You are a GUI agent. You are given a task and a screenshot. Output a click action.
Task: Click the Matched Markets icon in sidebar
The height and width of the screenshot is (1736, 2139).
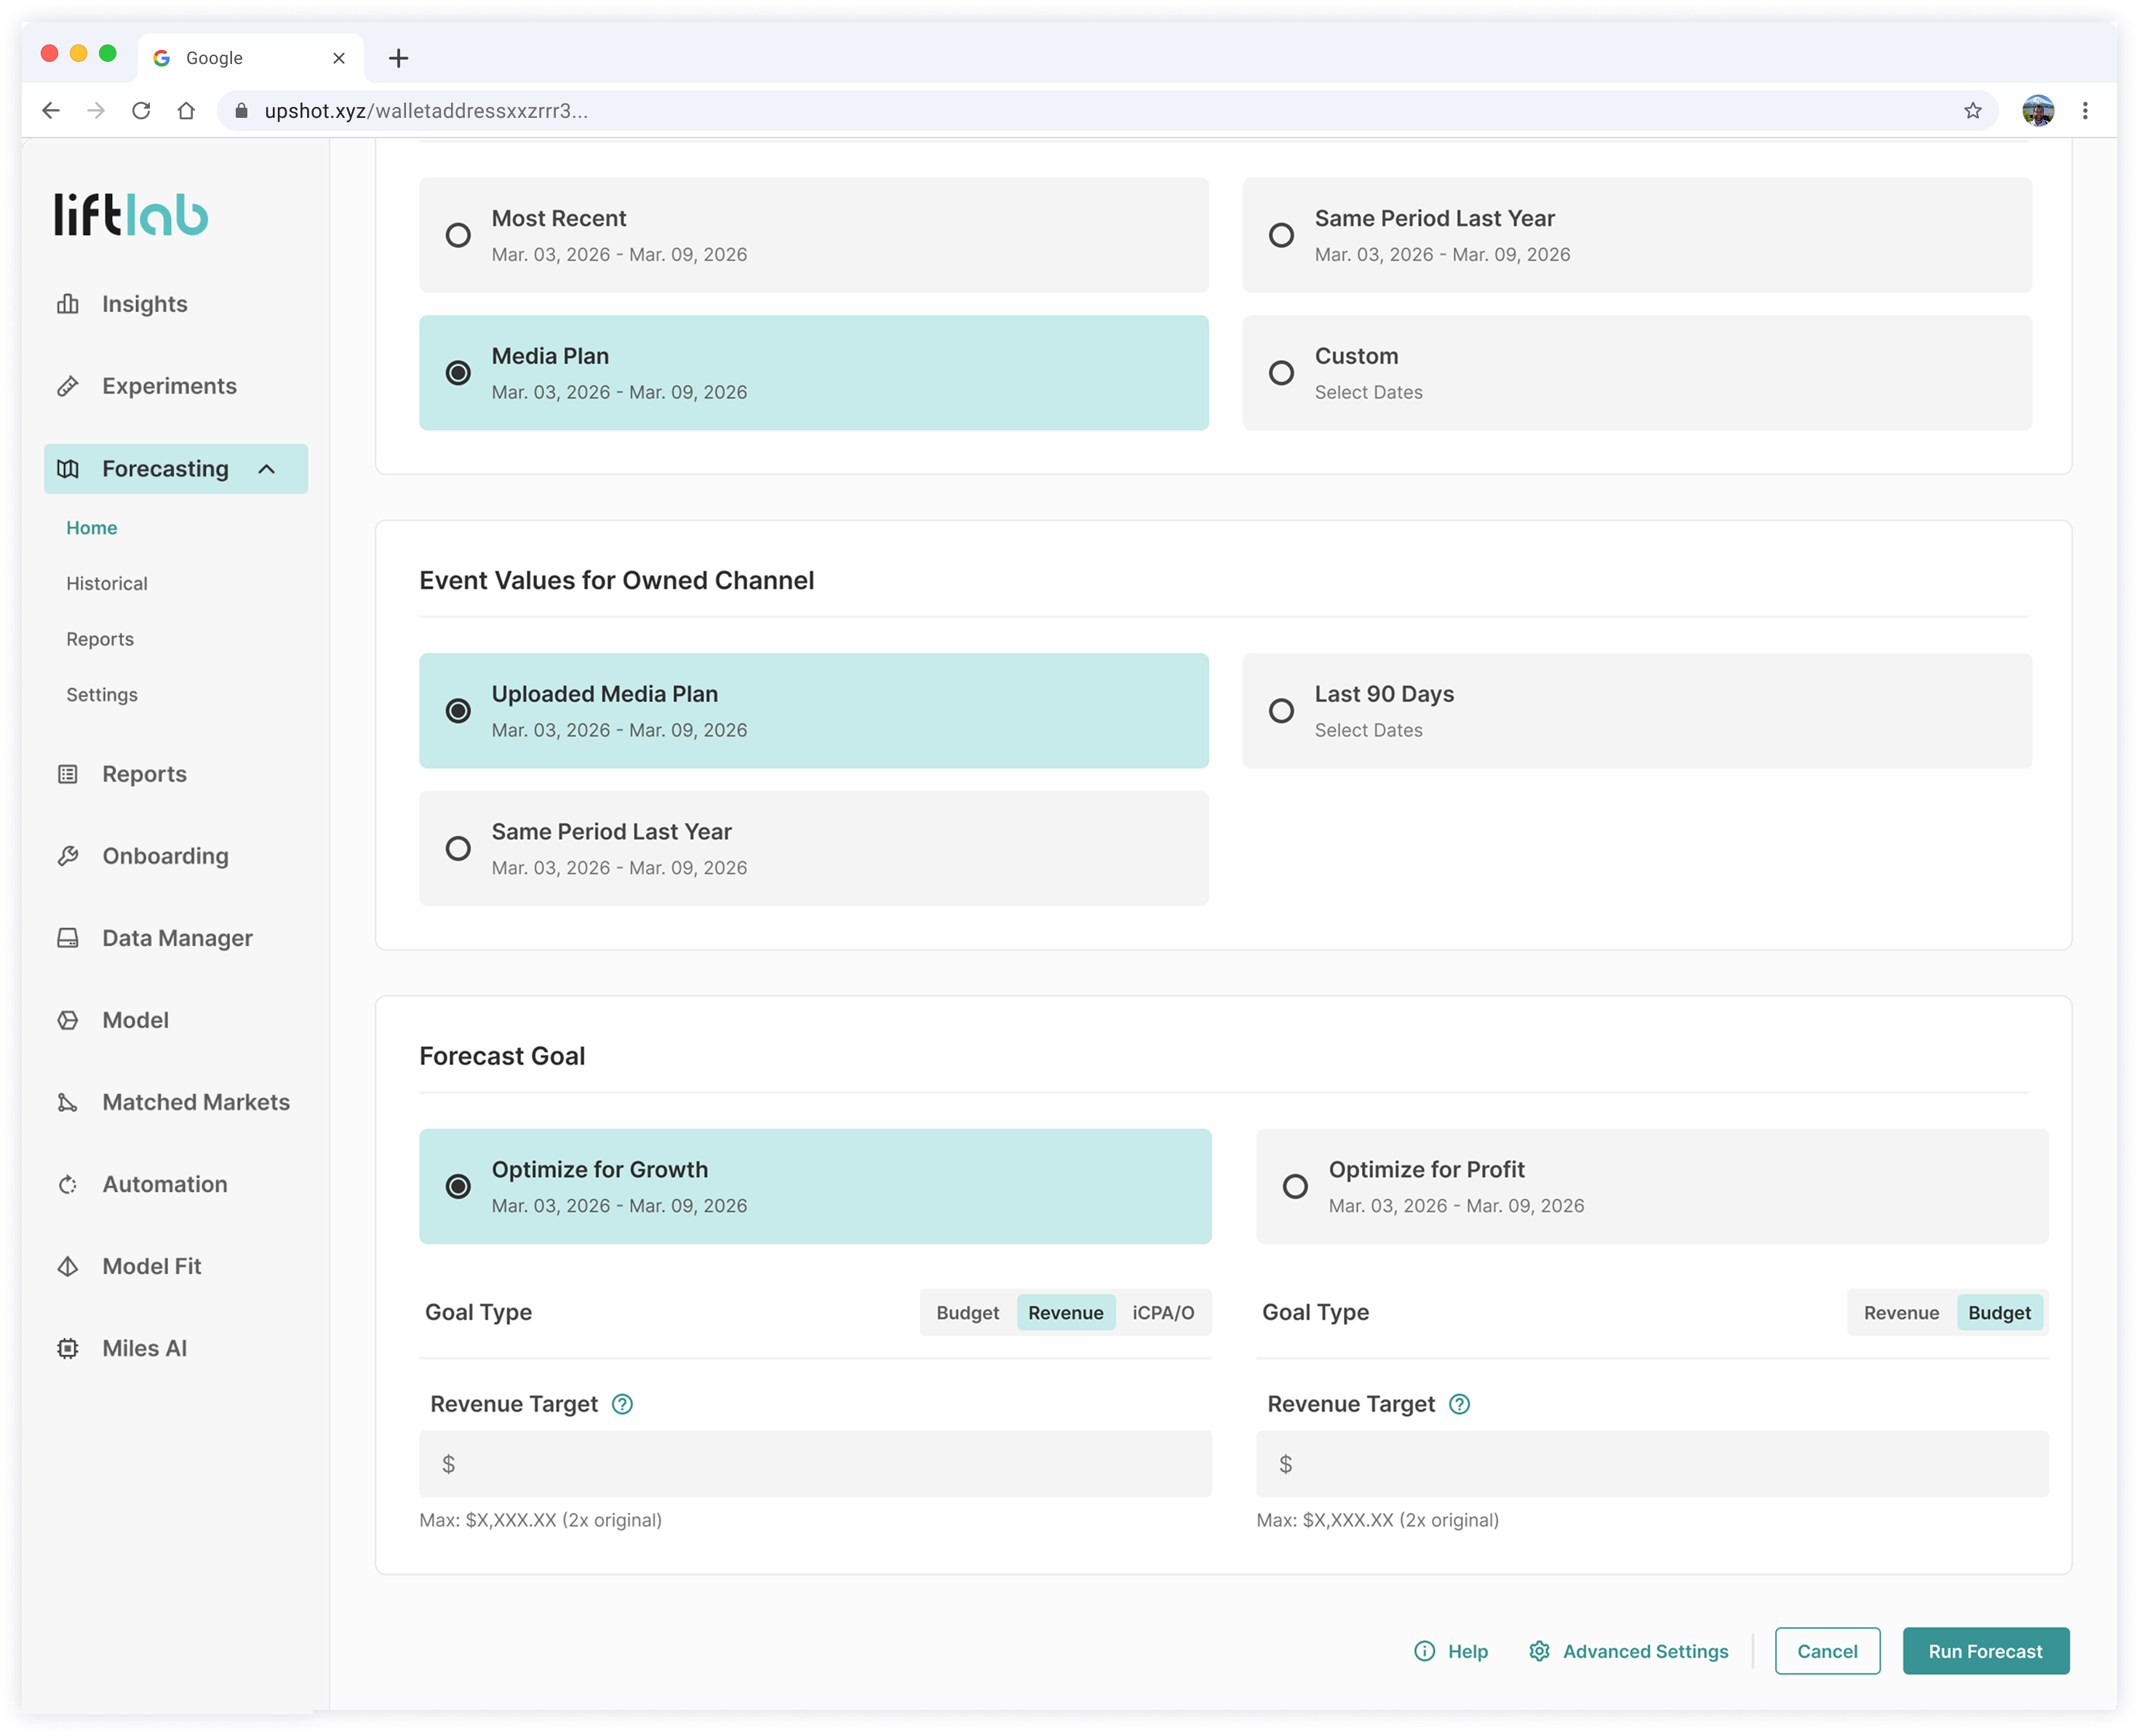click(68, 1102)
